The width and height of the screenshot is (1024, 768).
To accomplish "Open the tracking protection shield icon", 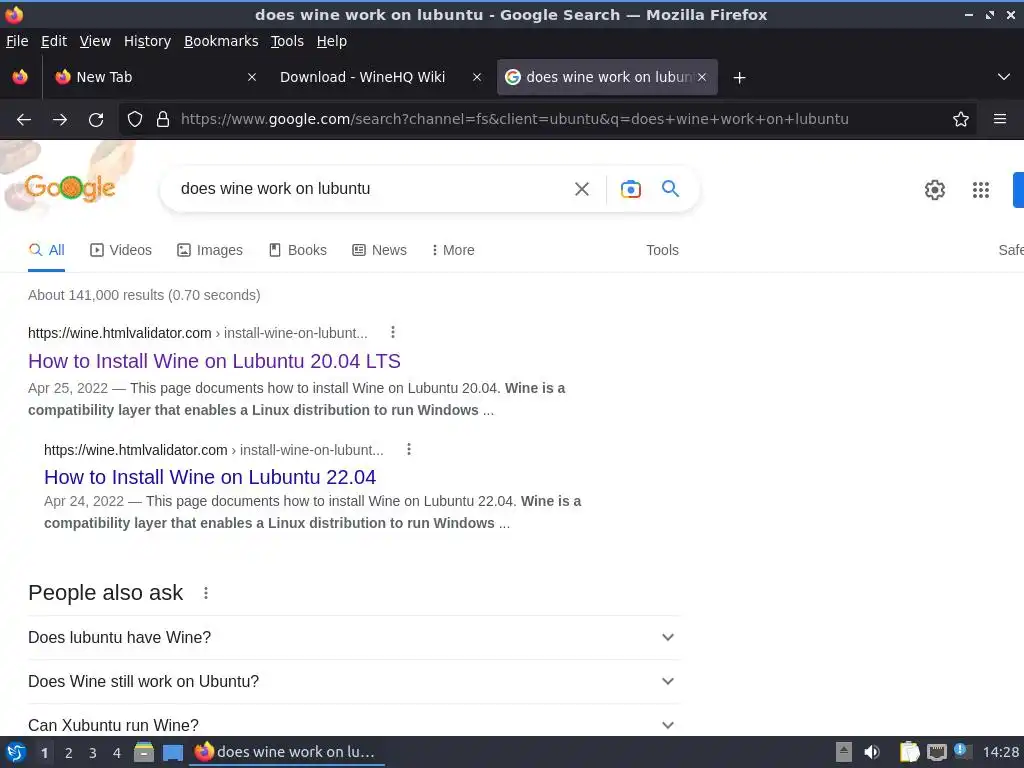I will point(135,119).
